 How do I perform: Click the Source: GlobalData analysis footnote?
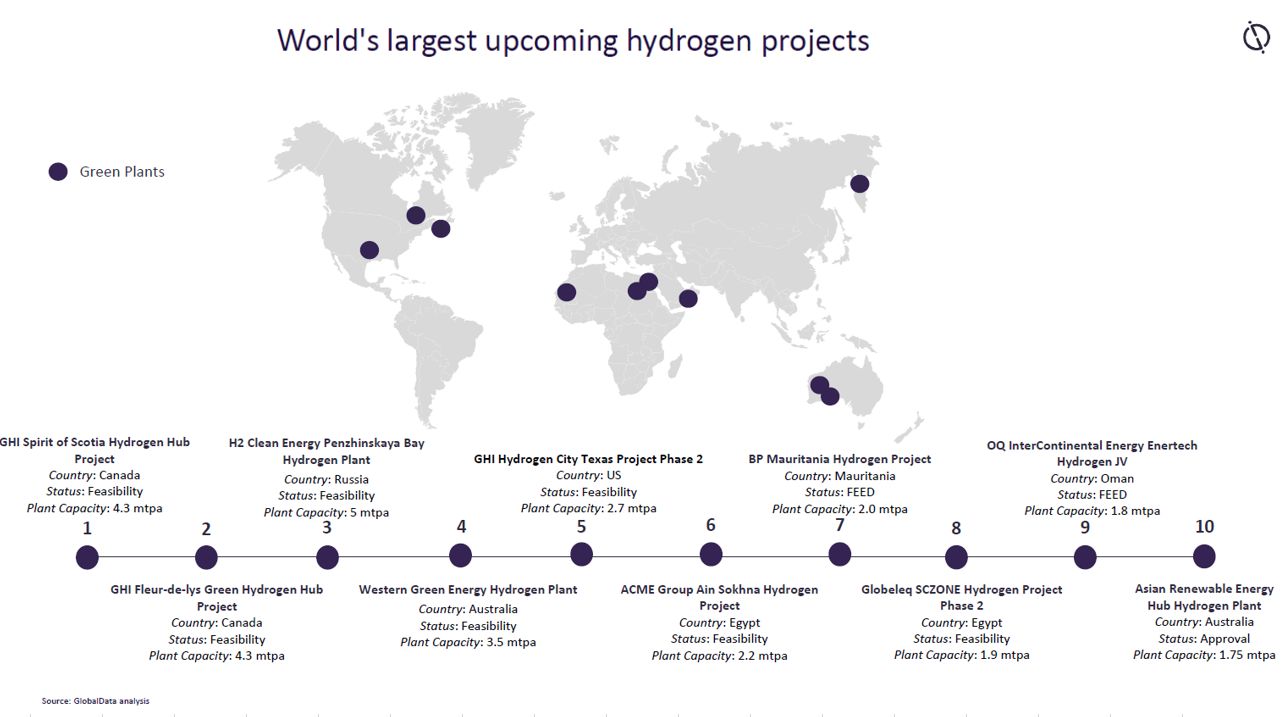[x=95, y=701]
